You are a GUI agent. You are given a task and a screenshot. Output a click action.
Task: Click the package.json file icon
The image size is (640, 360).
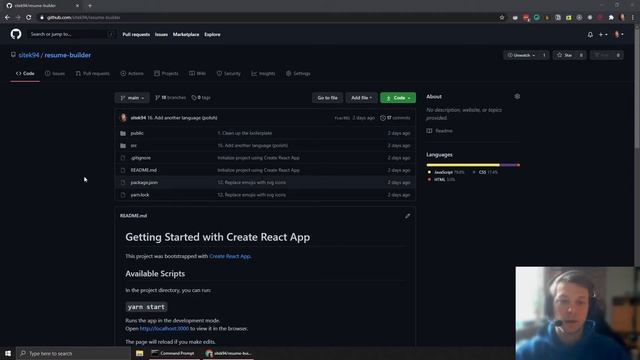123,182
